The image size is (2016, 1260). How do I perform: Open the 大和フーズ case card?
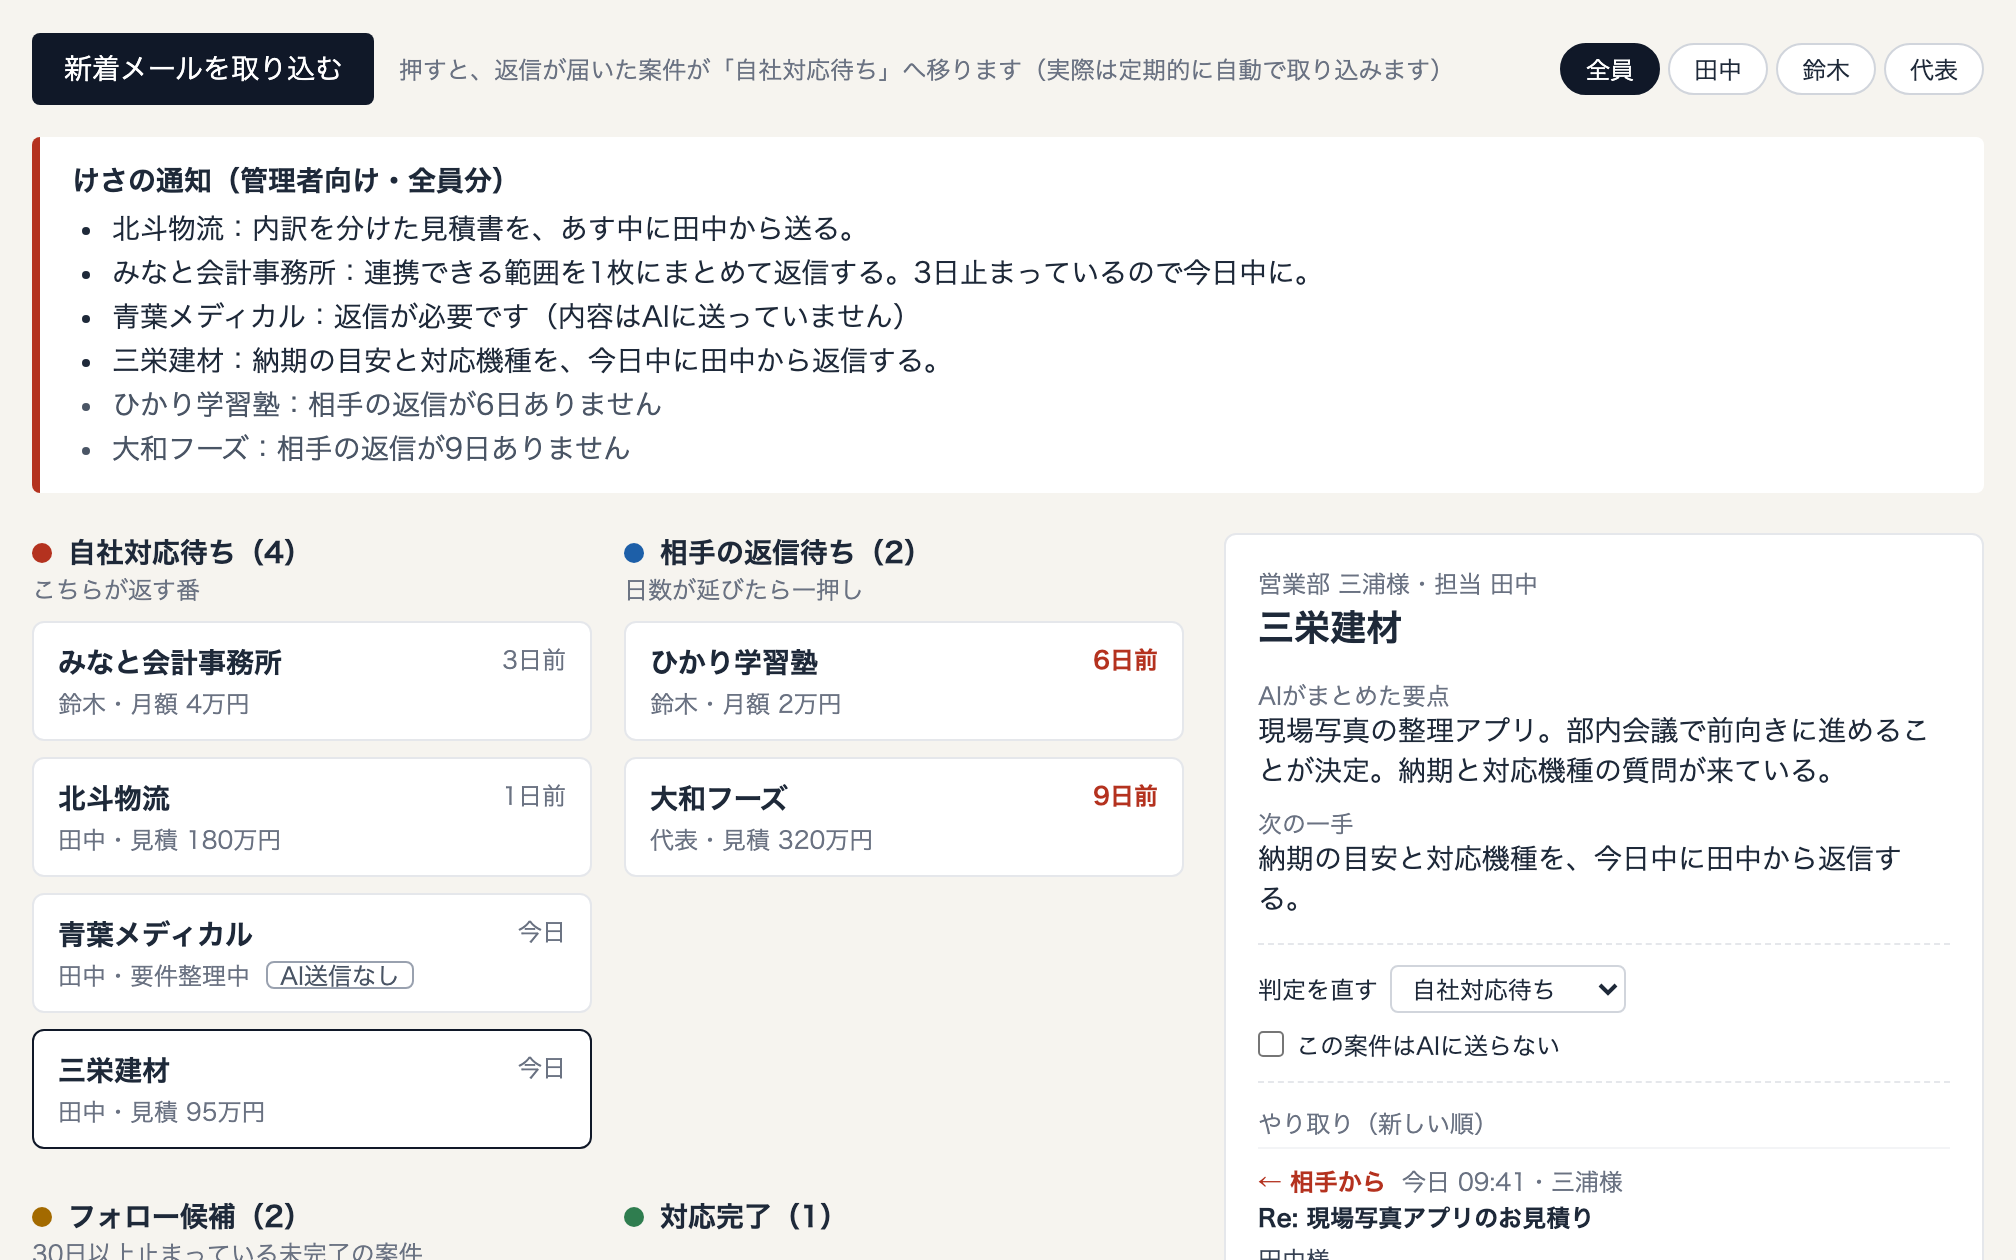click(x=904, y=817)
